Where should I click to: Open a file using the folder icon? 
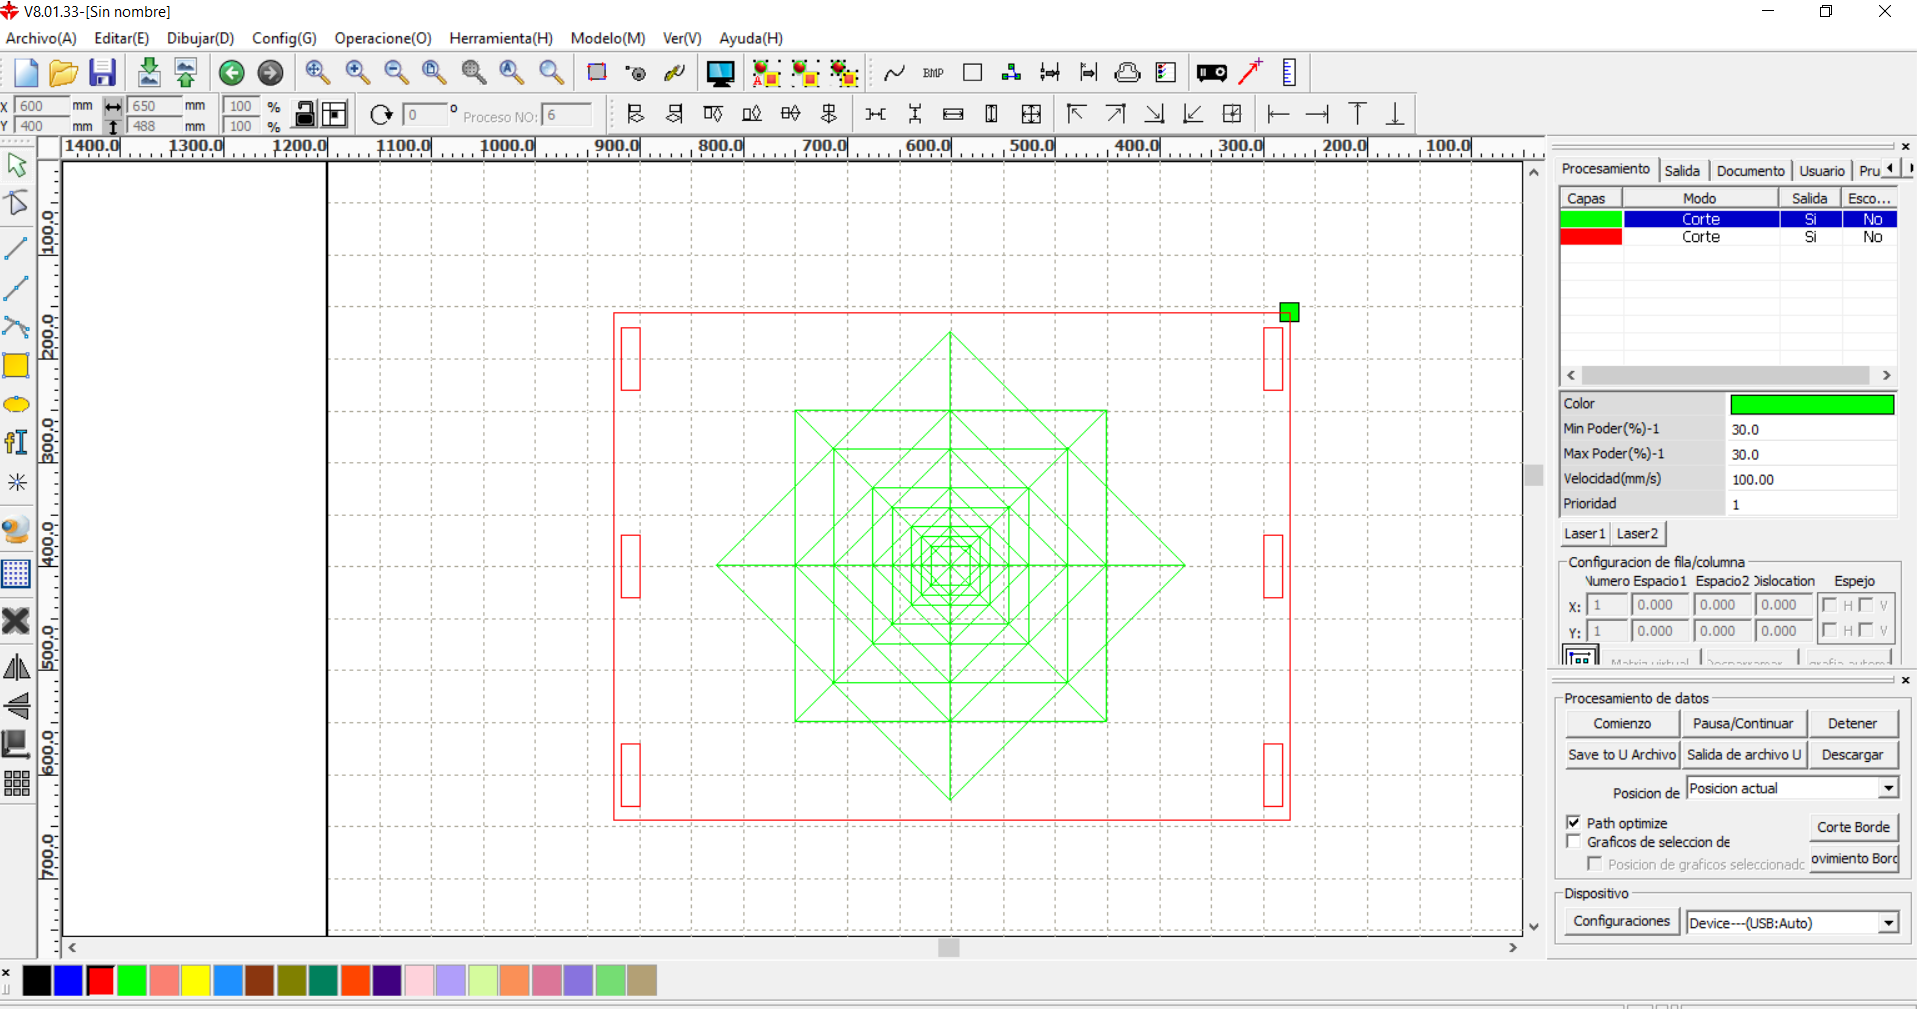pyautogui.click(x=63, y=72)
